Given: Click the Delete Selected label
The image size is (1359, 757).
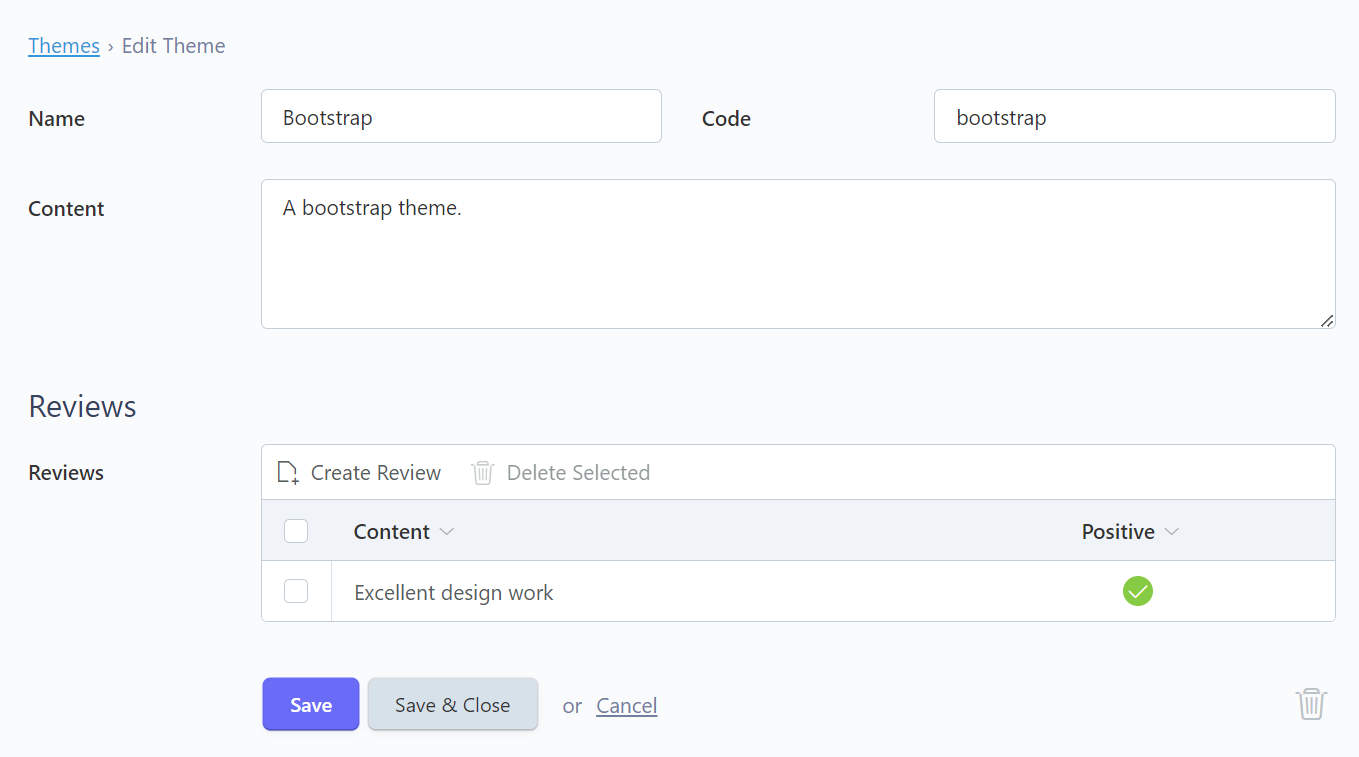Looking at the screenshot, I should (x=578, y=473).
